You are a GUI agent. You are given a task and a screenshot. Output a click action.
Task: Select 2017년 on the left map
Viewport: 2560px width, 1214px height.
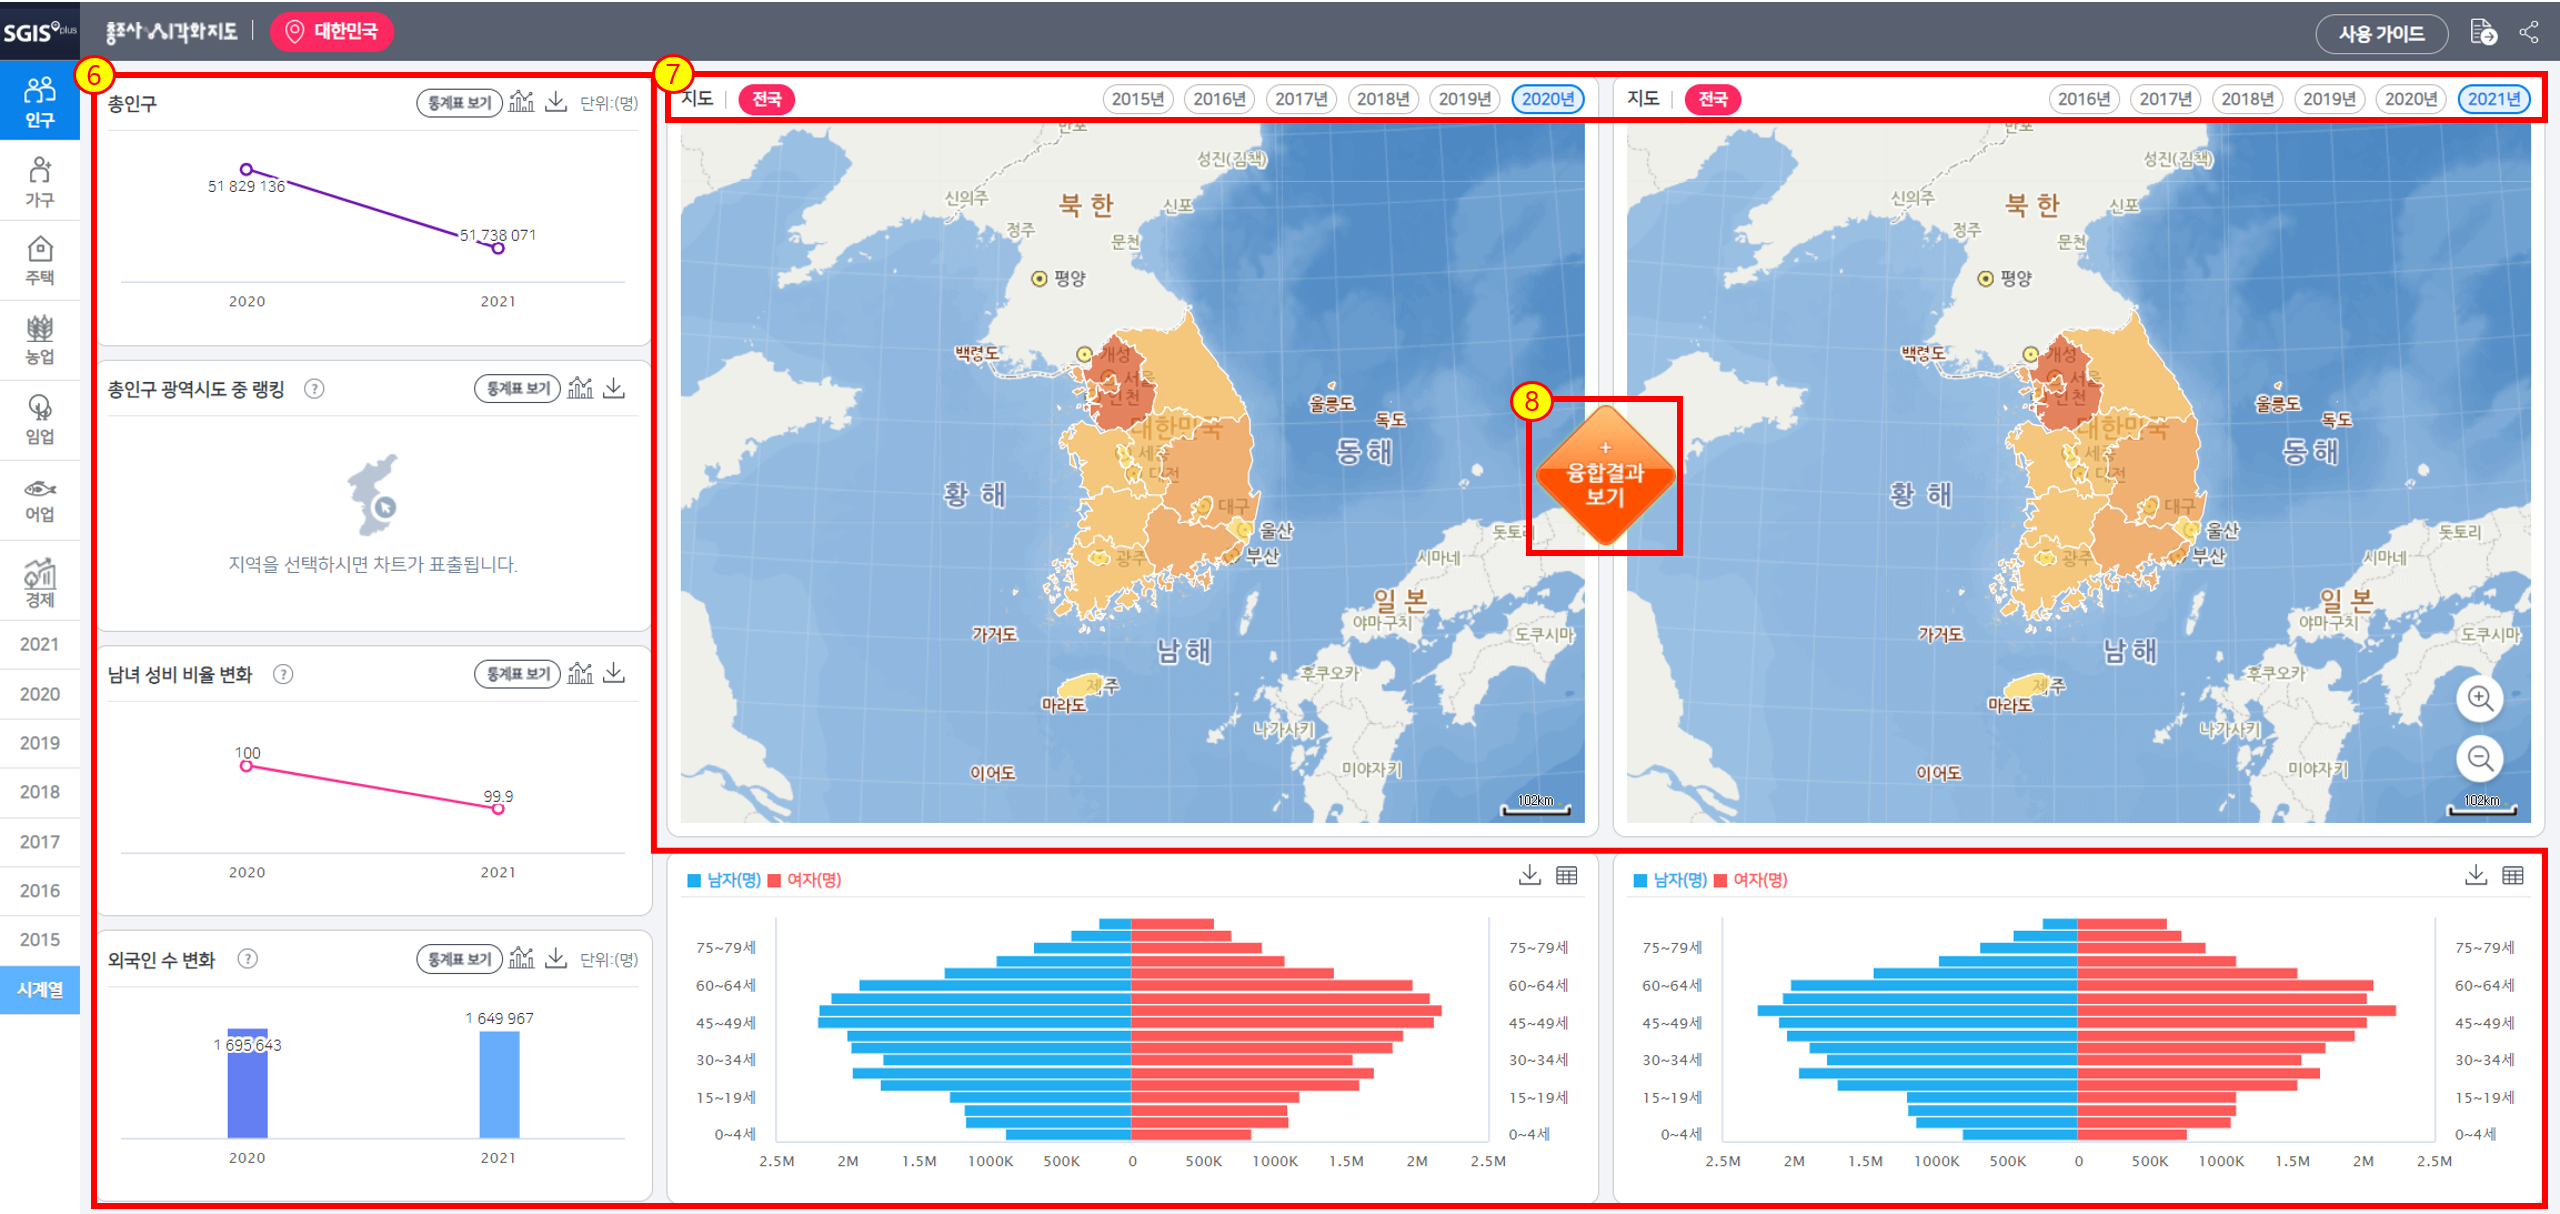coord(1300,99)
